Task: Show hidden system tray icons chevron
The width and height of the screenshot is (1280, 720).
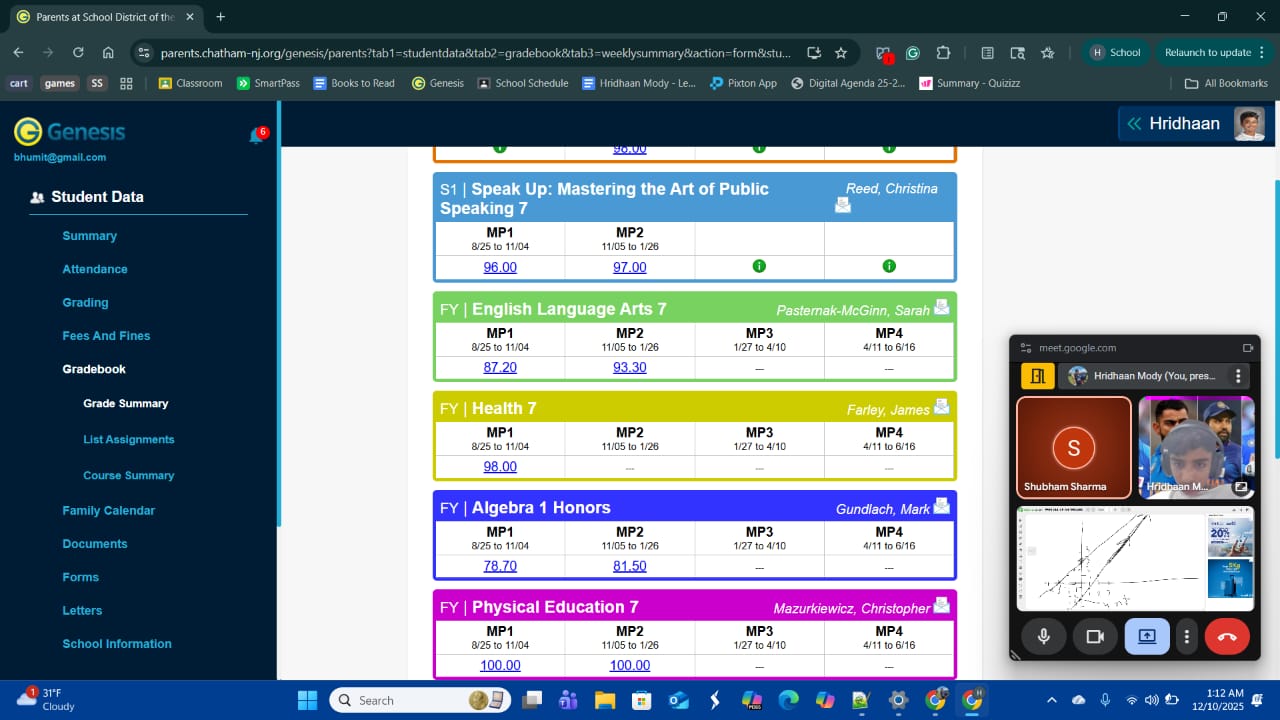Action: pos(1051,700)
